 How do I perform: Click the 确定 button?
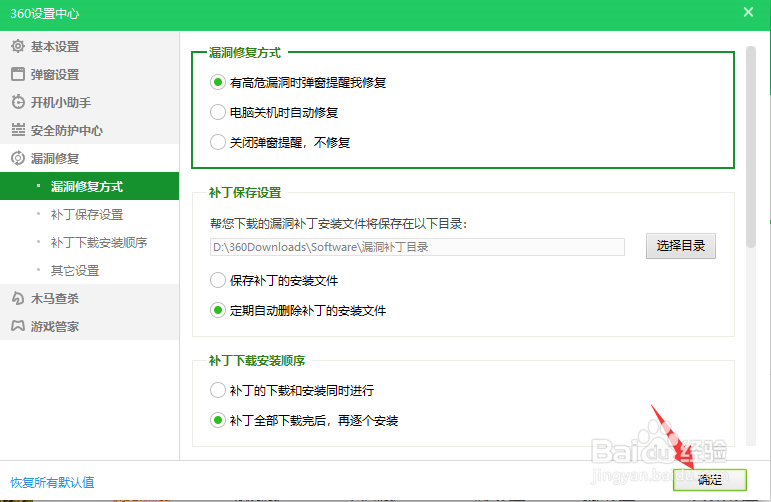(x=710, y=479)
